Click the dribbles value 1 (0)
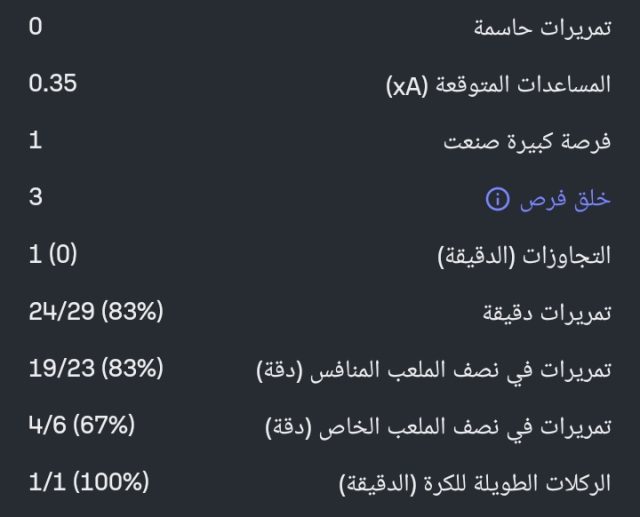Screen dimensions: 640x517 click(53, 255)
